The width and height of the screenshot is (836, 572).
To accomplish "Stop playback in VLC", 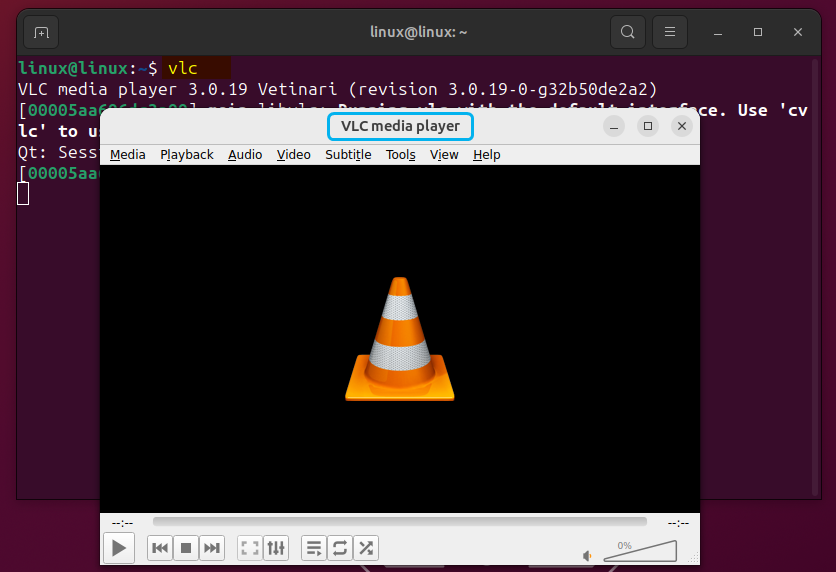I will pos(186,547).
